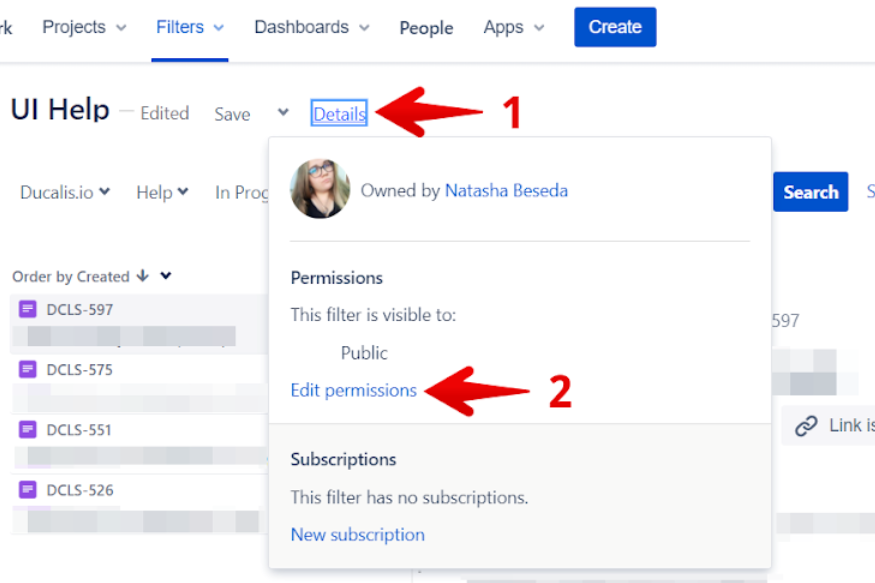
Task: Toggle the Created sort direction arrow
Action: click(140, 276)
